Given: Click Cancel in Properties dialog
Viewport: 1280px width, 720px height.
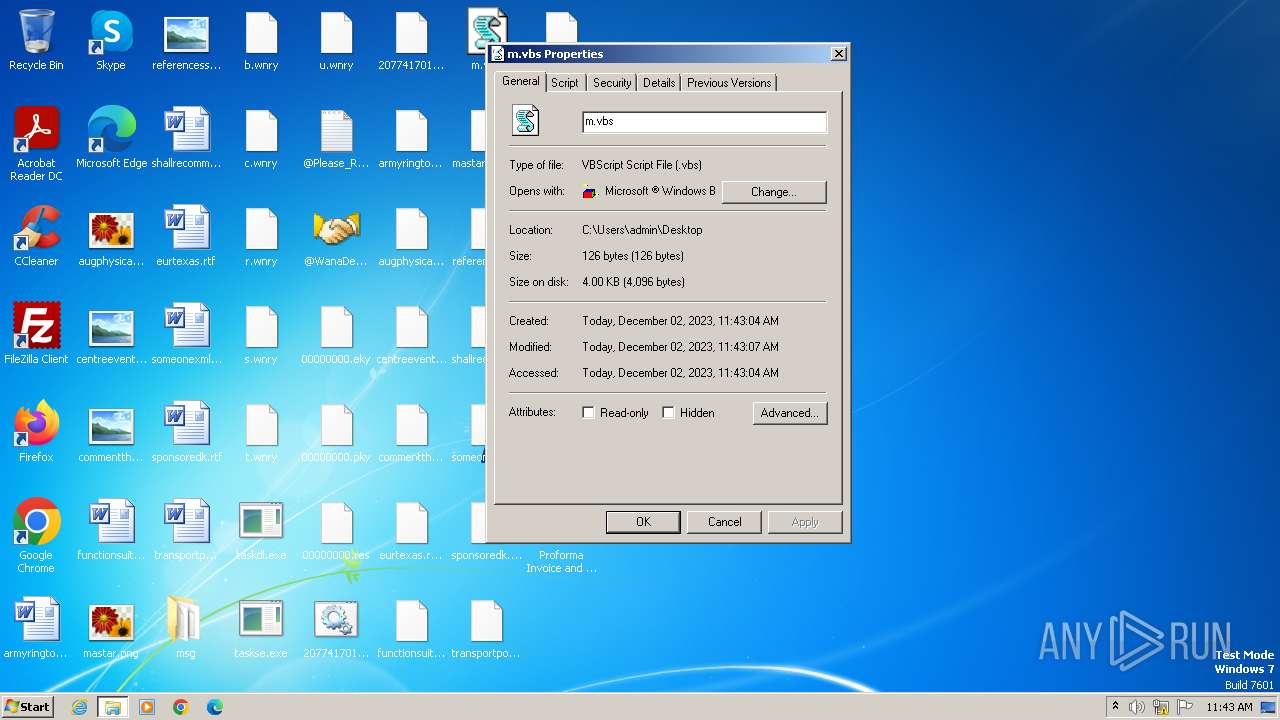Looking at the screenshot, I should [x=725, y=522].
